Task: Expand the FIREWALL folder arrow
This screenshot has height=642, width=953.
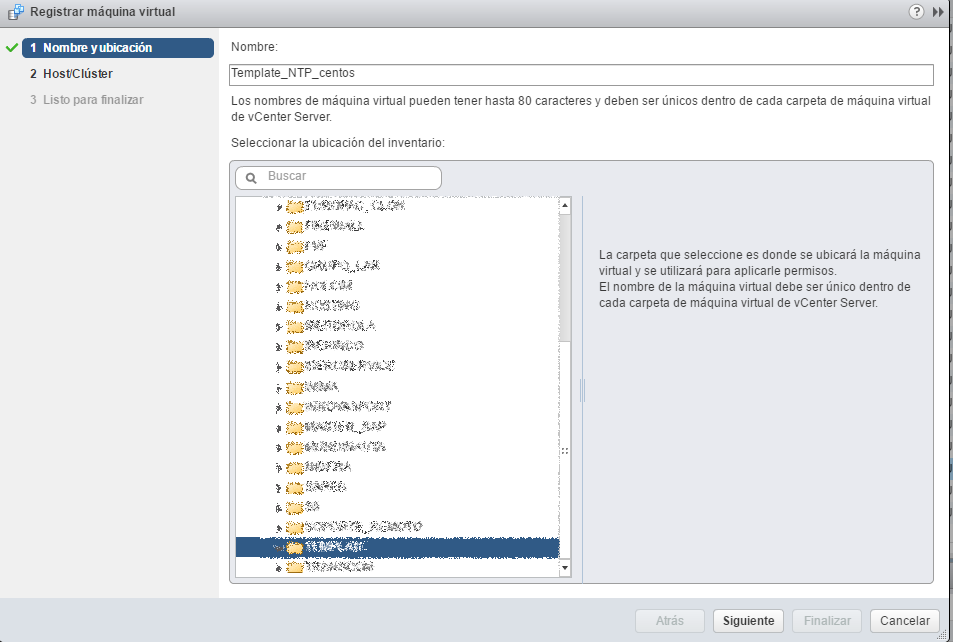Action: click(x=278, y=226)
